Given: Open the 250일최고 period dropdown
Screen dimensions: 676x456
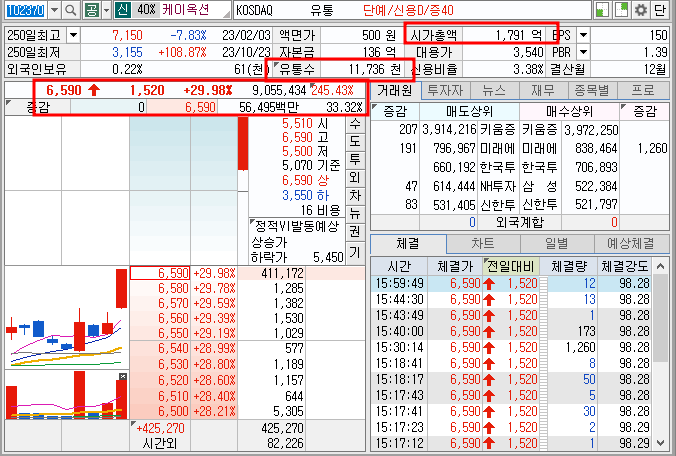Looking at the screenshot, I should (x=73, y=35).
